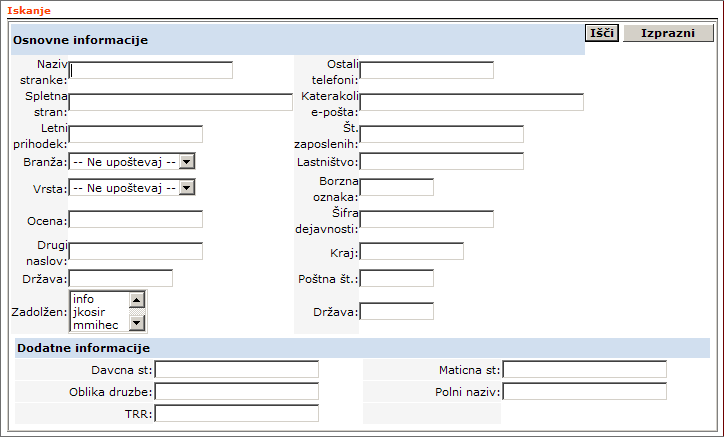Screen dimensions: 724x437
Task: Select the TRR input field
Action: point(237,413)
